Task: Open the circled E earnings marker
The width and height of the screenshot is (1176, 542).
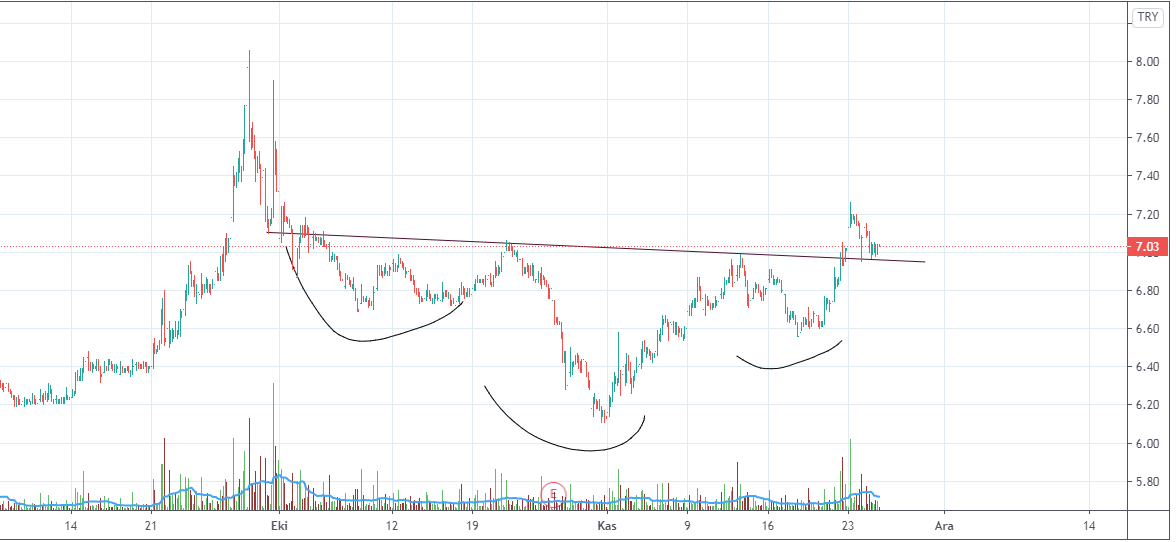Action: (554, 493)
